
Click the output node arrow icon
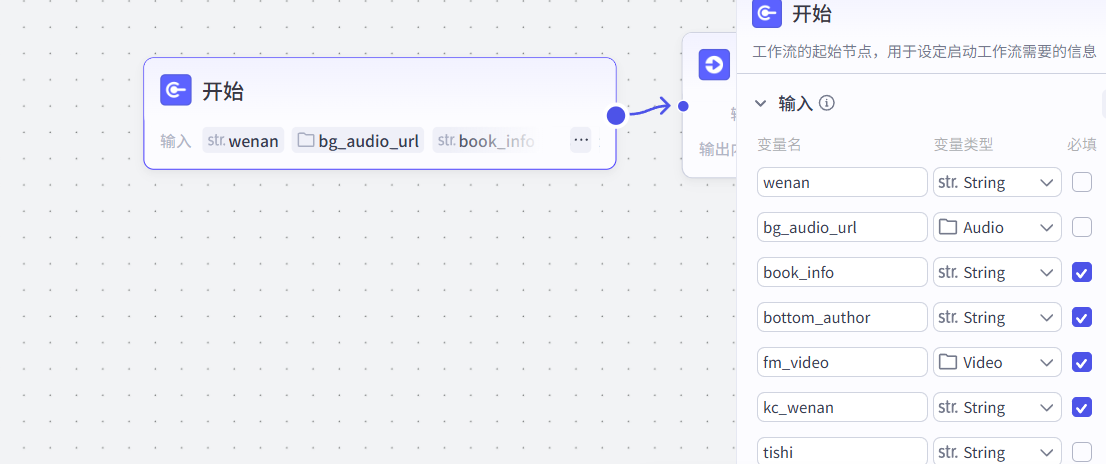(x=714, y=65)
